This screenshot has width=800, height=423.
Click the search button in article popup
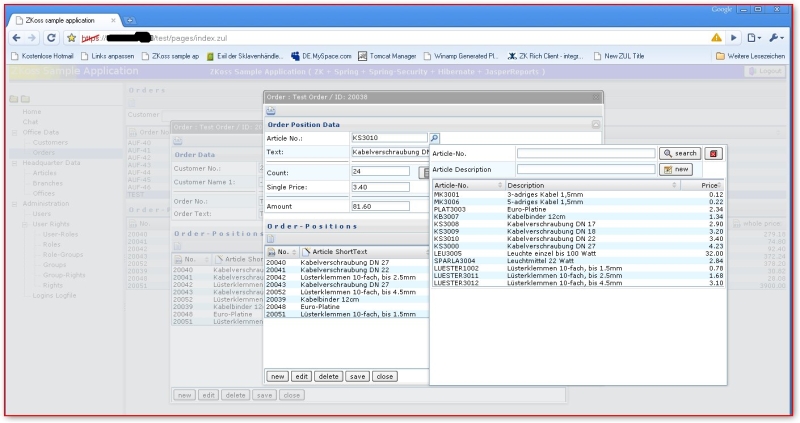coord(679,153)
